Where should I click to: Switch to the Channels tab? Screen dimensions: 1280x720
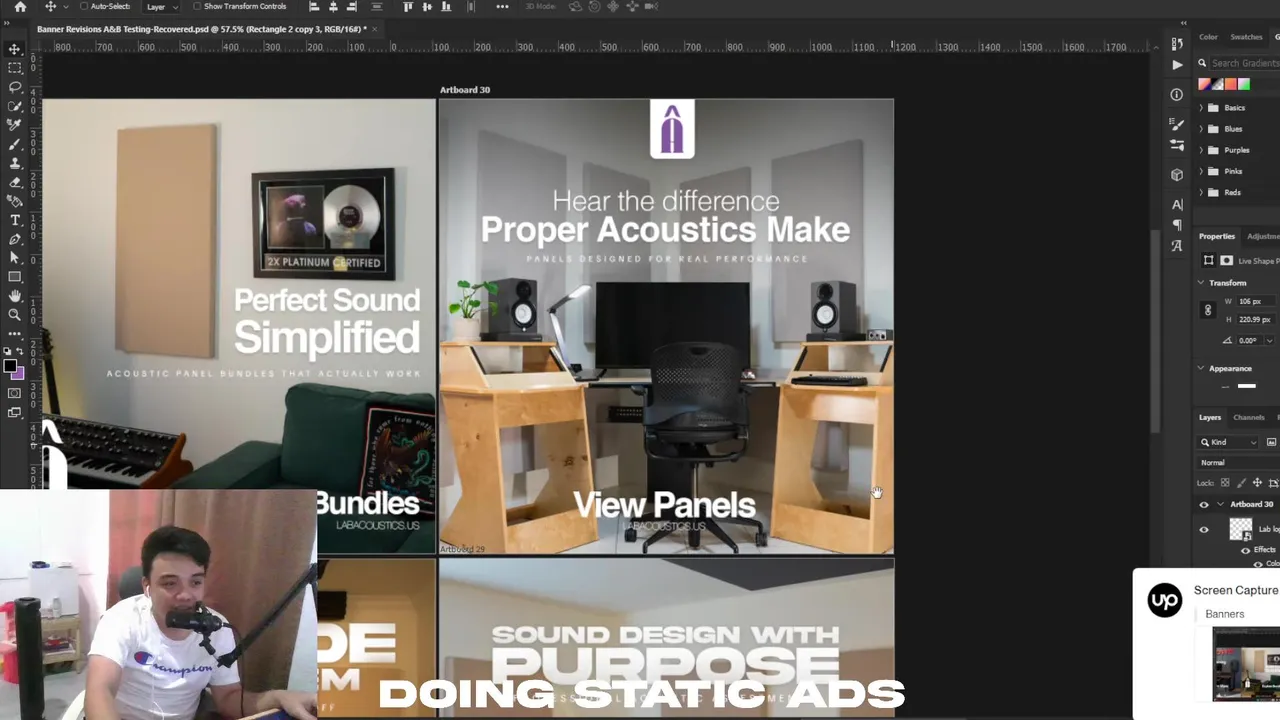click(x=1249, y=418)
